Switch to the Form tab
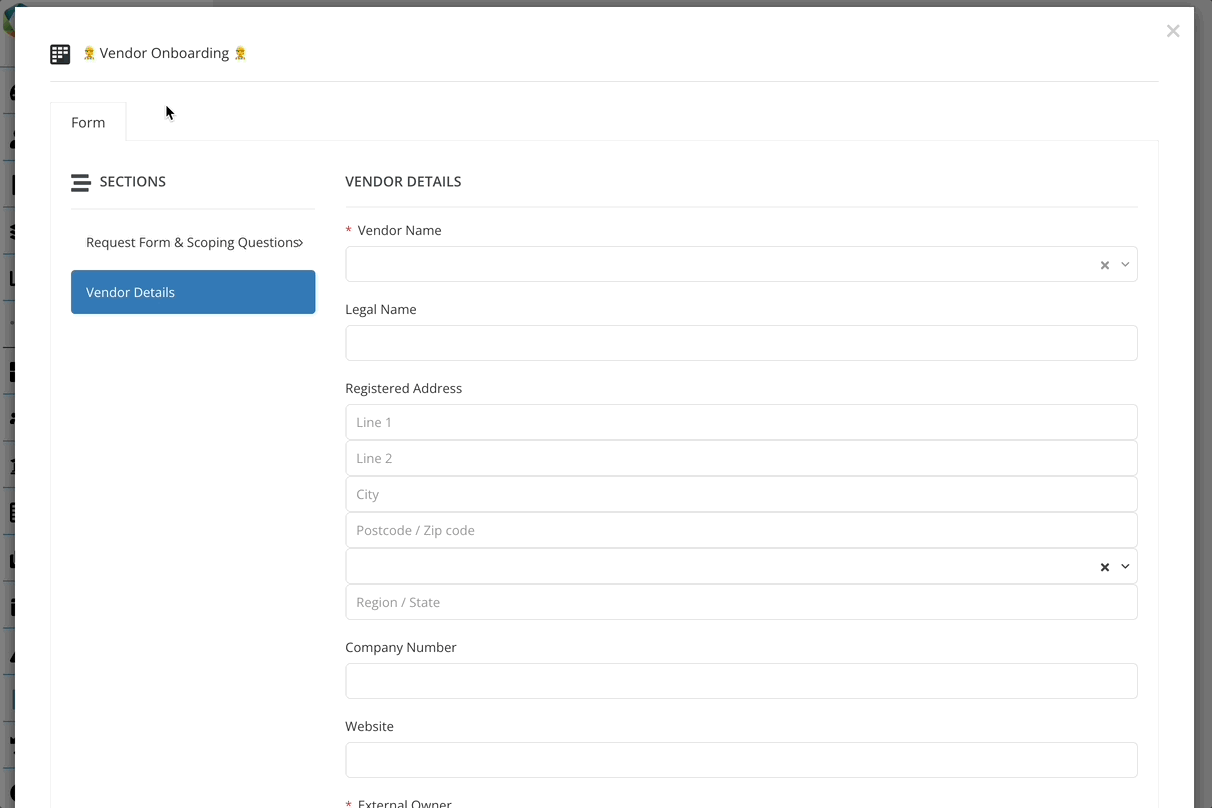Image resolution: width=1212 pixels, height=808 pixels. pos(87,122)
